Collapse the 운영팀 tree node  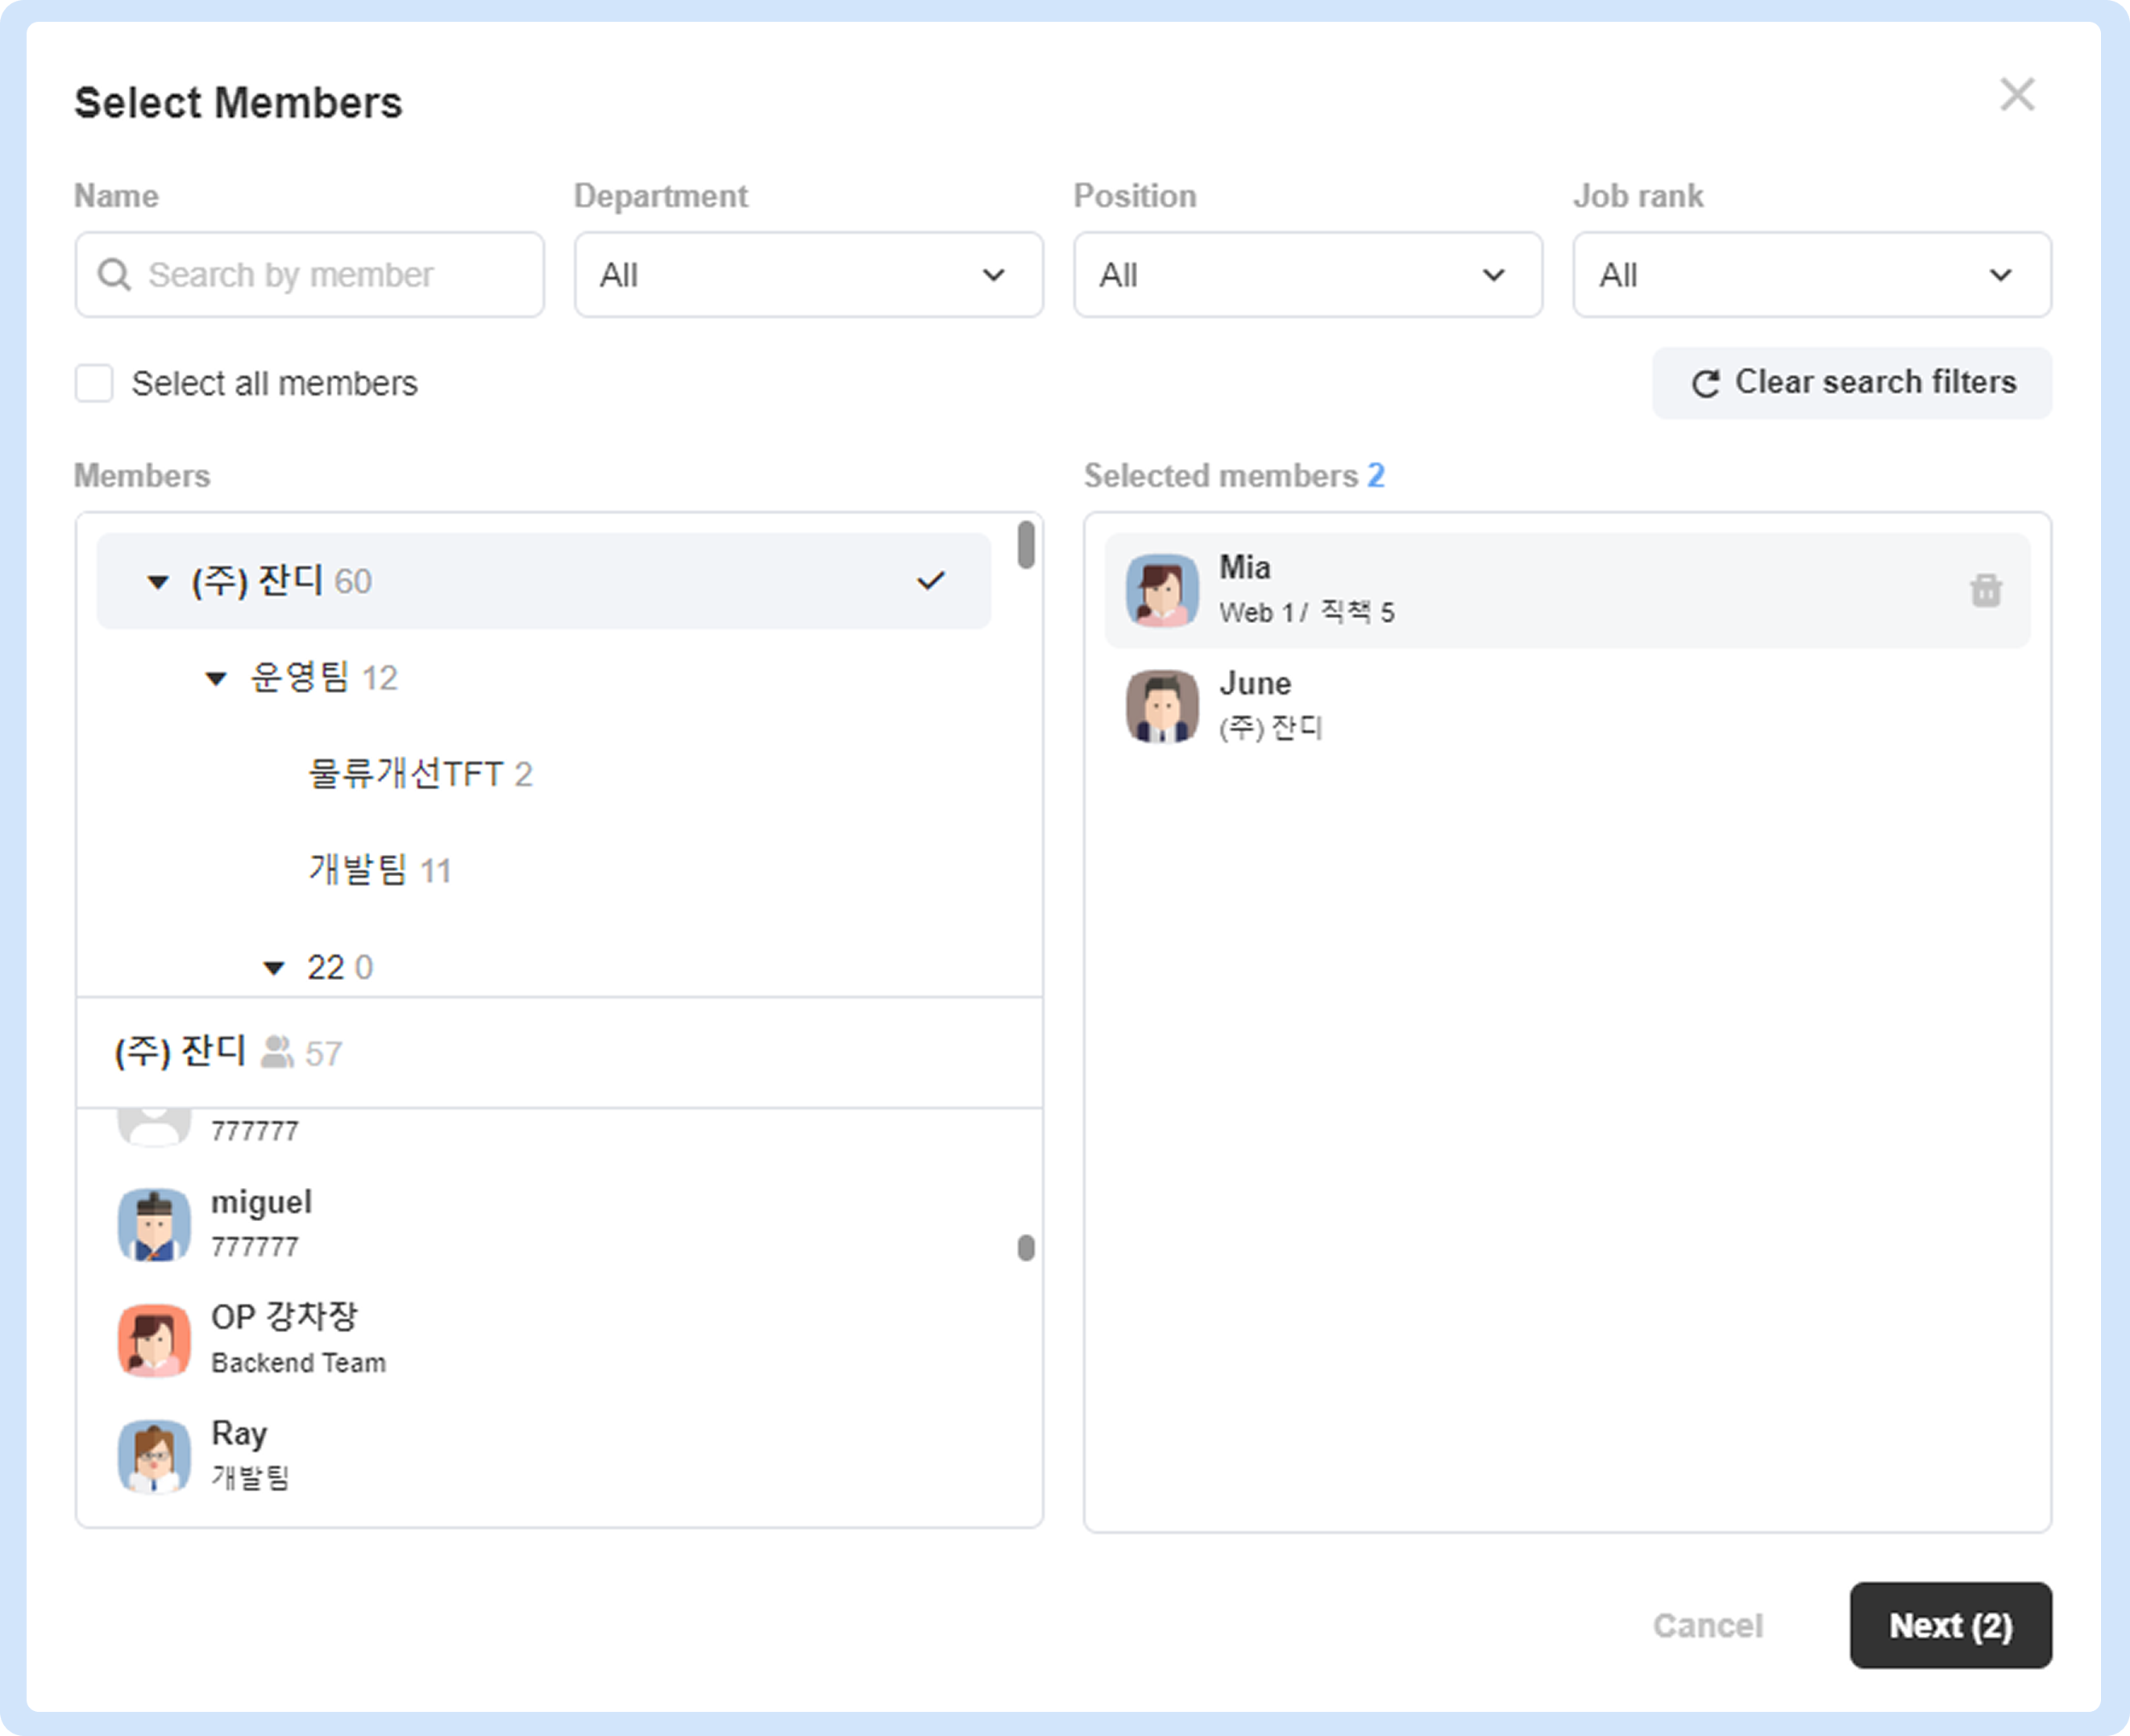click(x=216, y=679)
